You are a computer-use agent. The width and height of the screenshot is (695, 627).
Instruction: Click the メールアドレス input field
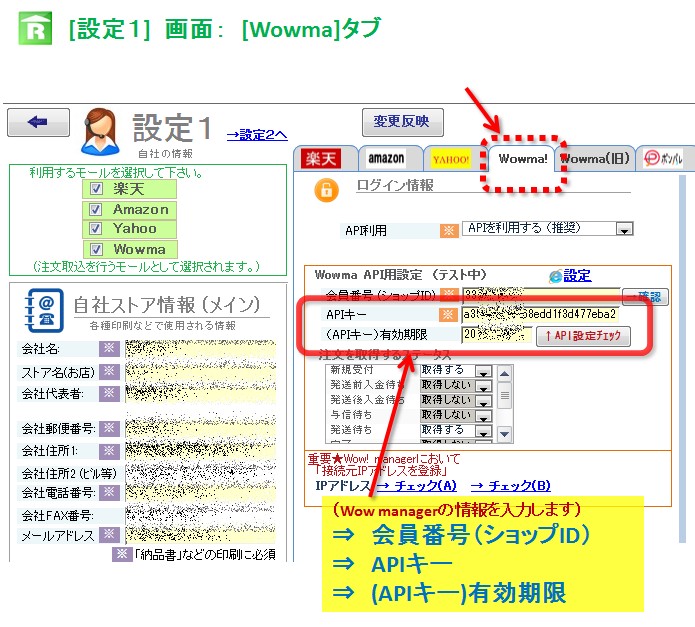tap(200, 535)
